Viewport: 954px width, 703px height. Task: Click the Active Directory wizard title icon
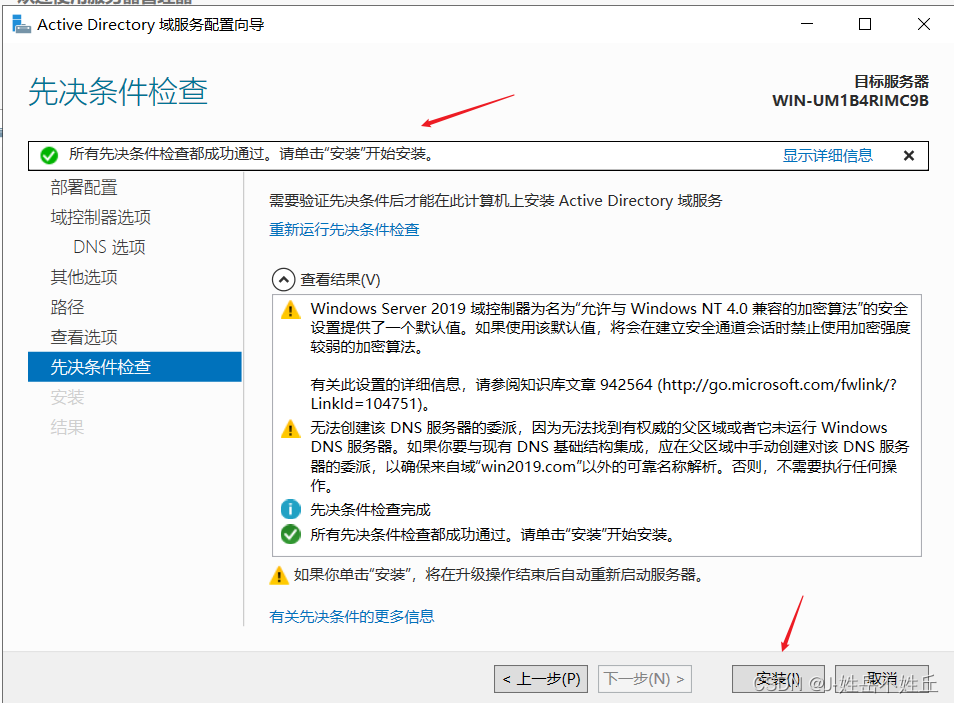pyautogui.click(x=21, y=24)
